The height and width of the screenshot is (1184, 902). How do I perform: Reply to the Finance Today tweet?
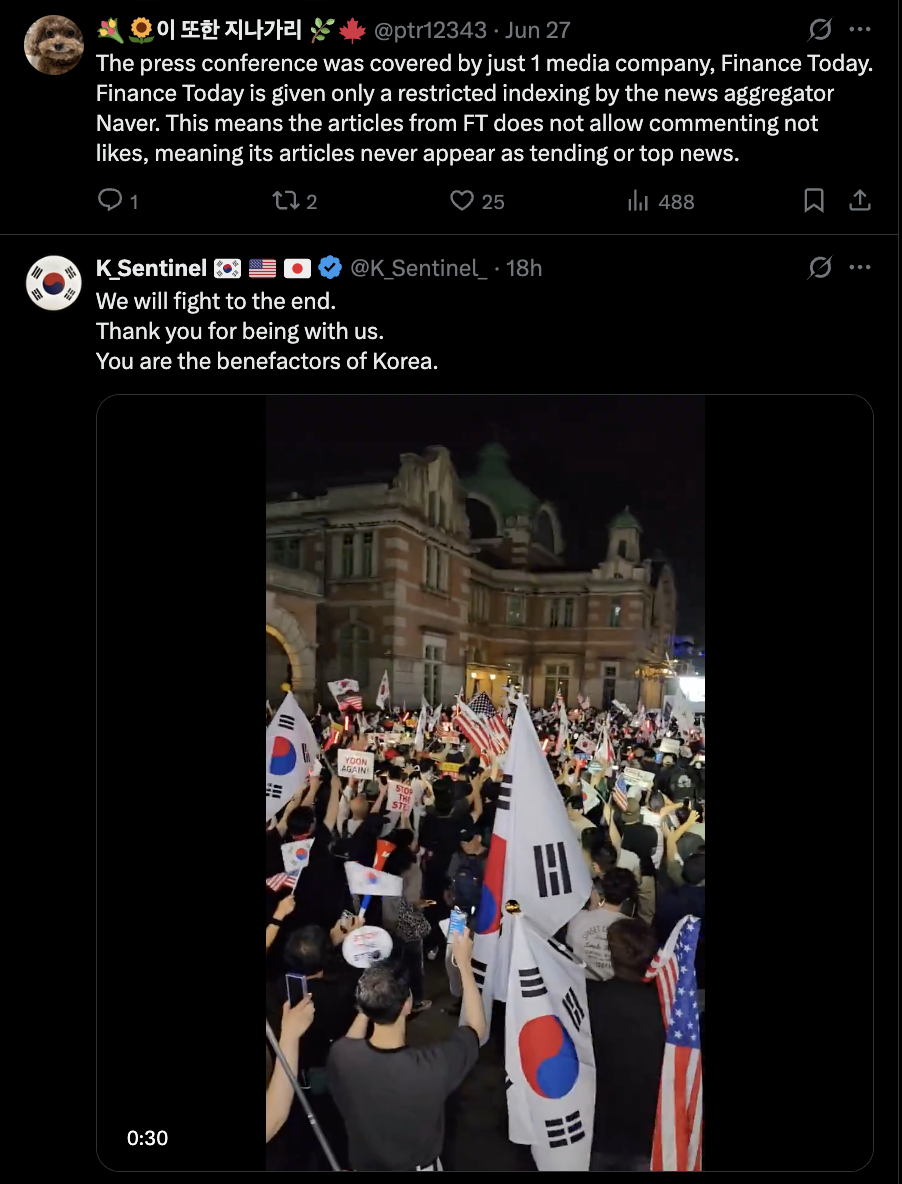[x=118, y=201]
